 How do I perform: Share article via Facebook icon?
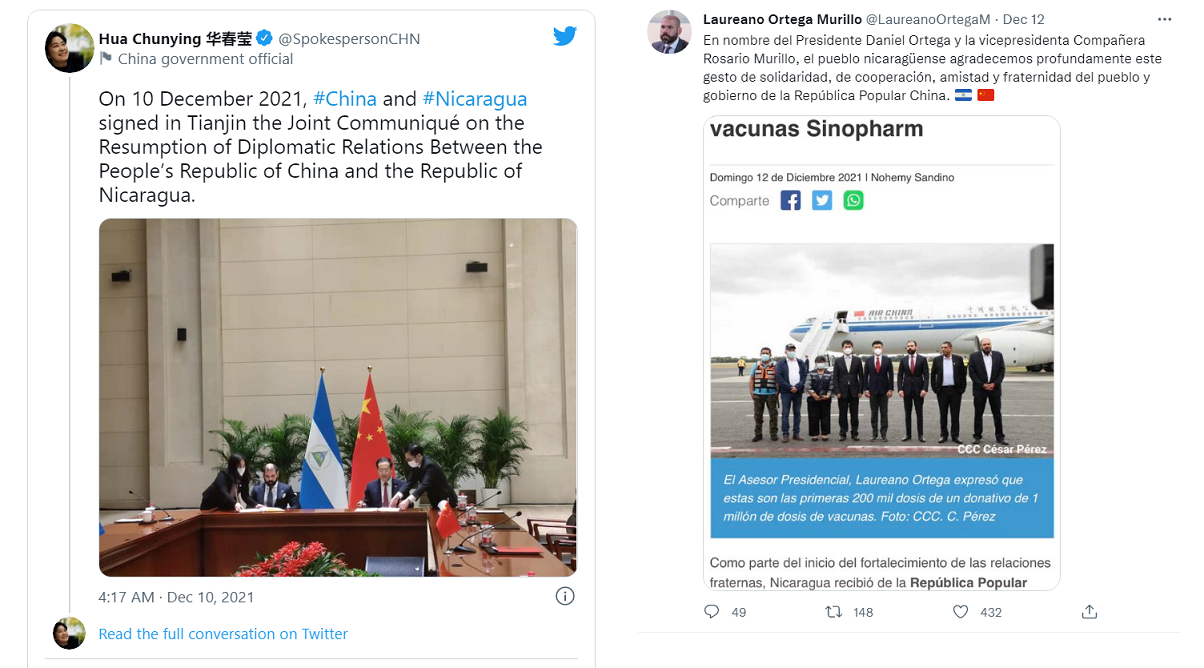[791, 200]
